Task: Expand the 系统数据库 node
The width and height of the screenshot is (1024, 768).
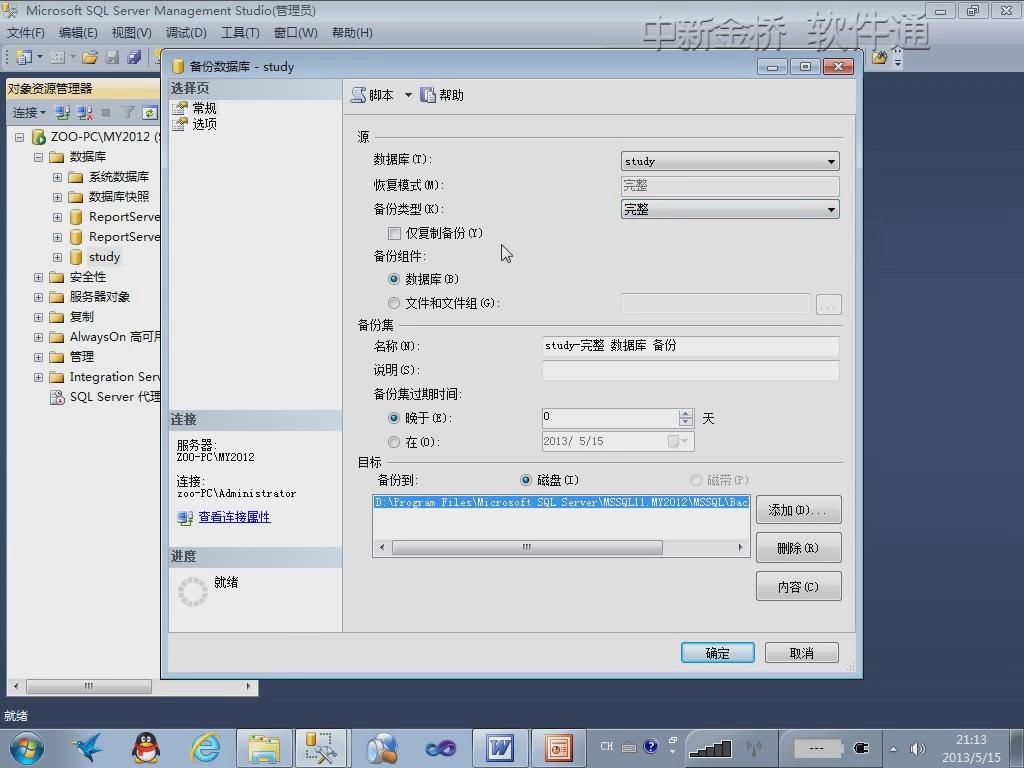Action: click(x=57, y=177)
